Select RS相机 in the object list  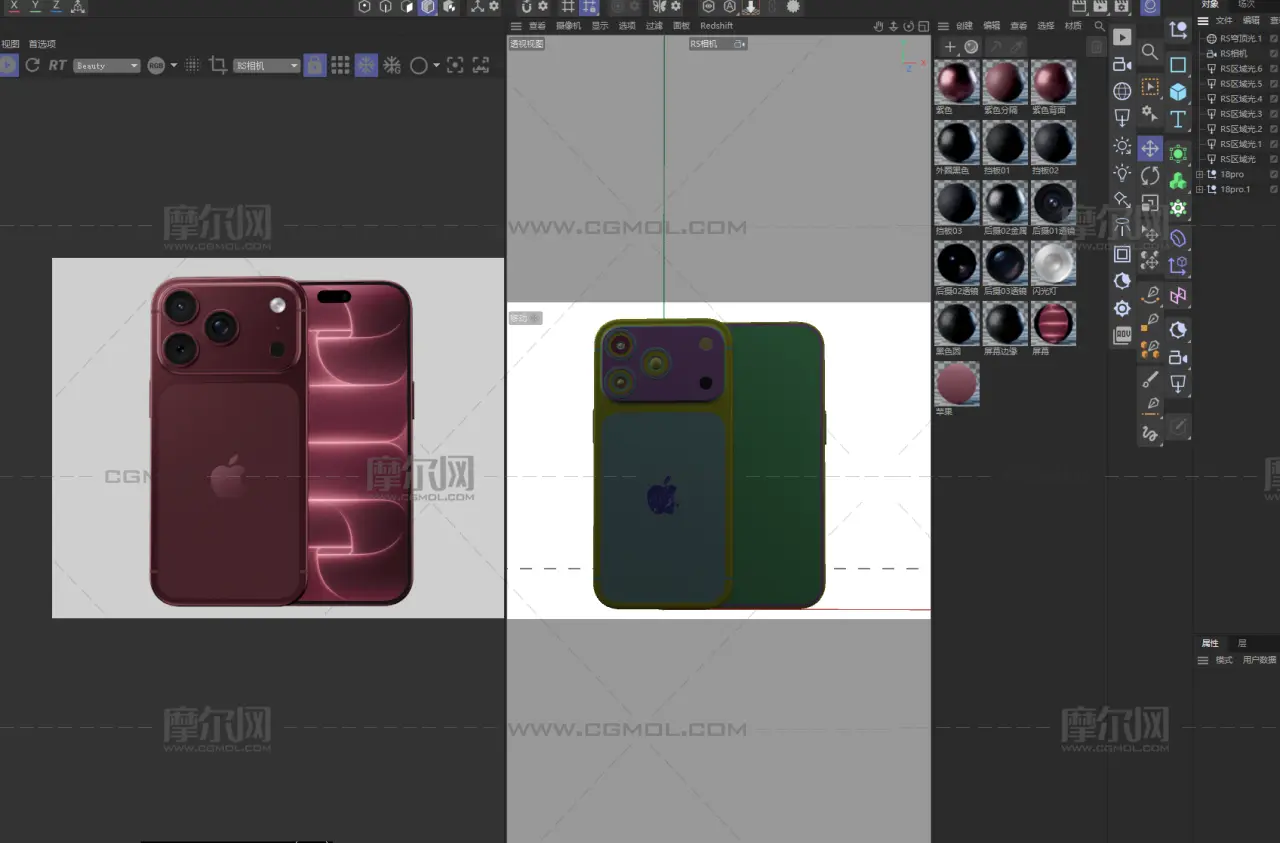(1233, 54)
